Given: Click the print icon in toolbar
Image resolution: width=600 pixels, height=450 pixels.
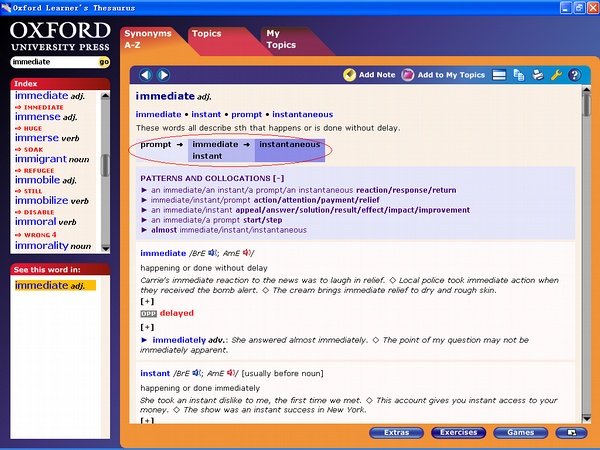Looking at the screenshot, I should [x=538, y=75].
